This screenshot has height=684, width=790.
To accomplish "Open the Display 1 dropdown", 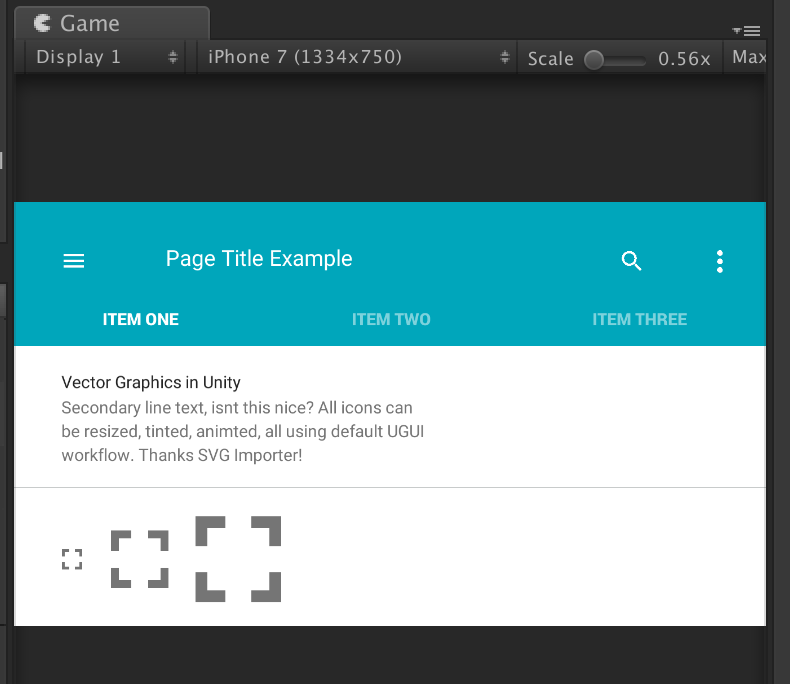I will 105,57.
